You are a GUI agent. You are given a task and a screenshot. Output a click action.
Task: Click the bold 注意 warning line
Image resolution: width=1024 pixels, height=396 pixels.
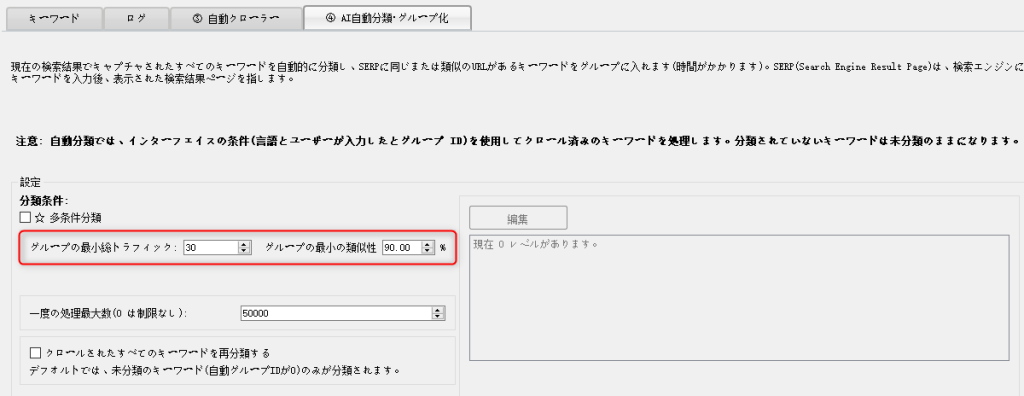(x=518, y=141)
